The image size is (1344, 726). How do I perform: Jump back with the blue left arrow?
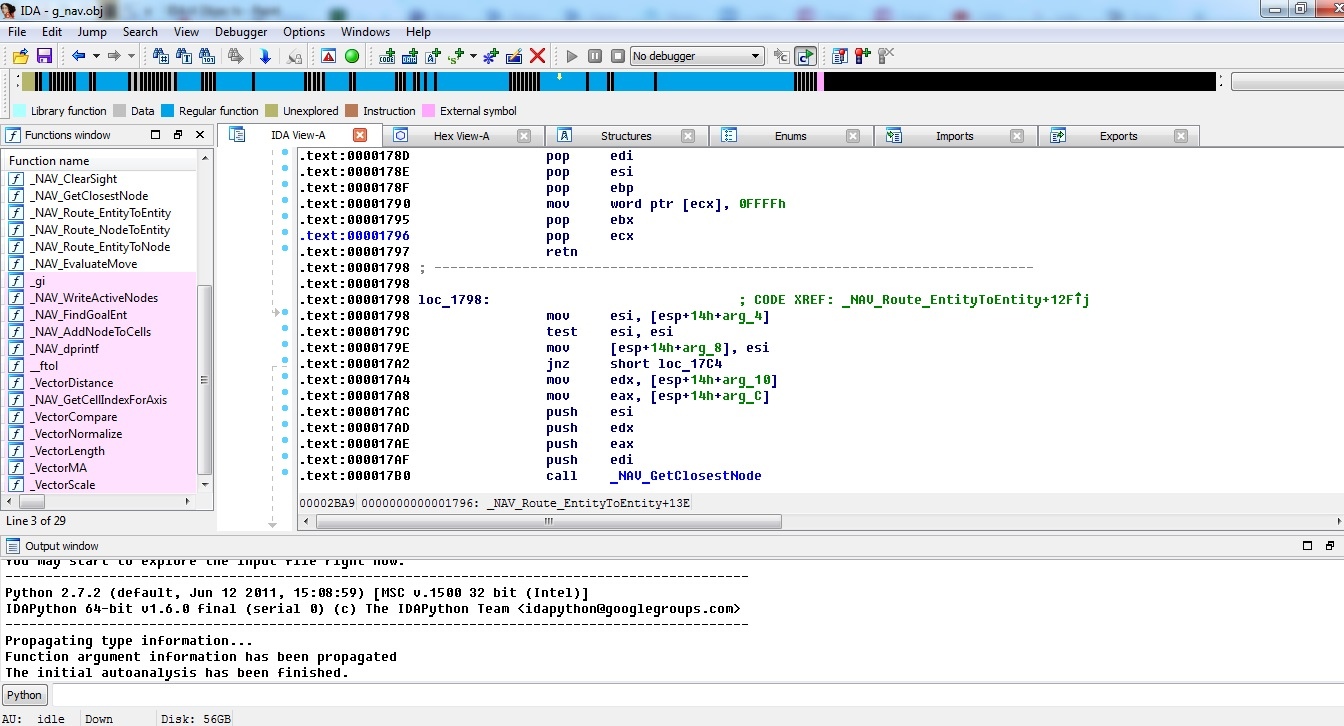(78, 56)
